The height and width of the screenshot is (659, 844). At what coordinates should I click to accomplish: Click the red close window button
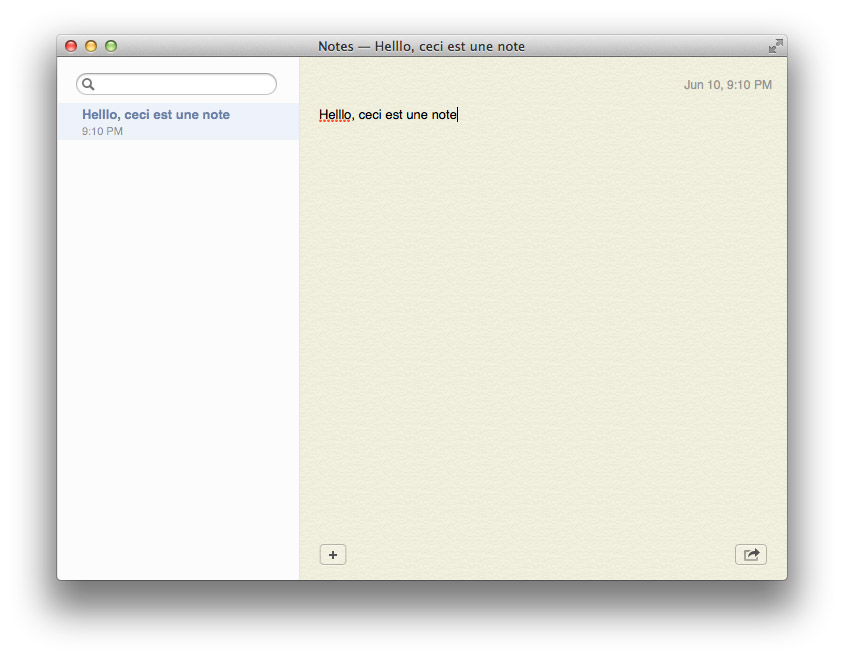pos(71,46)
